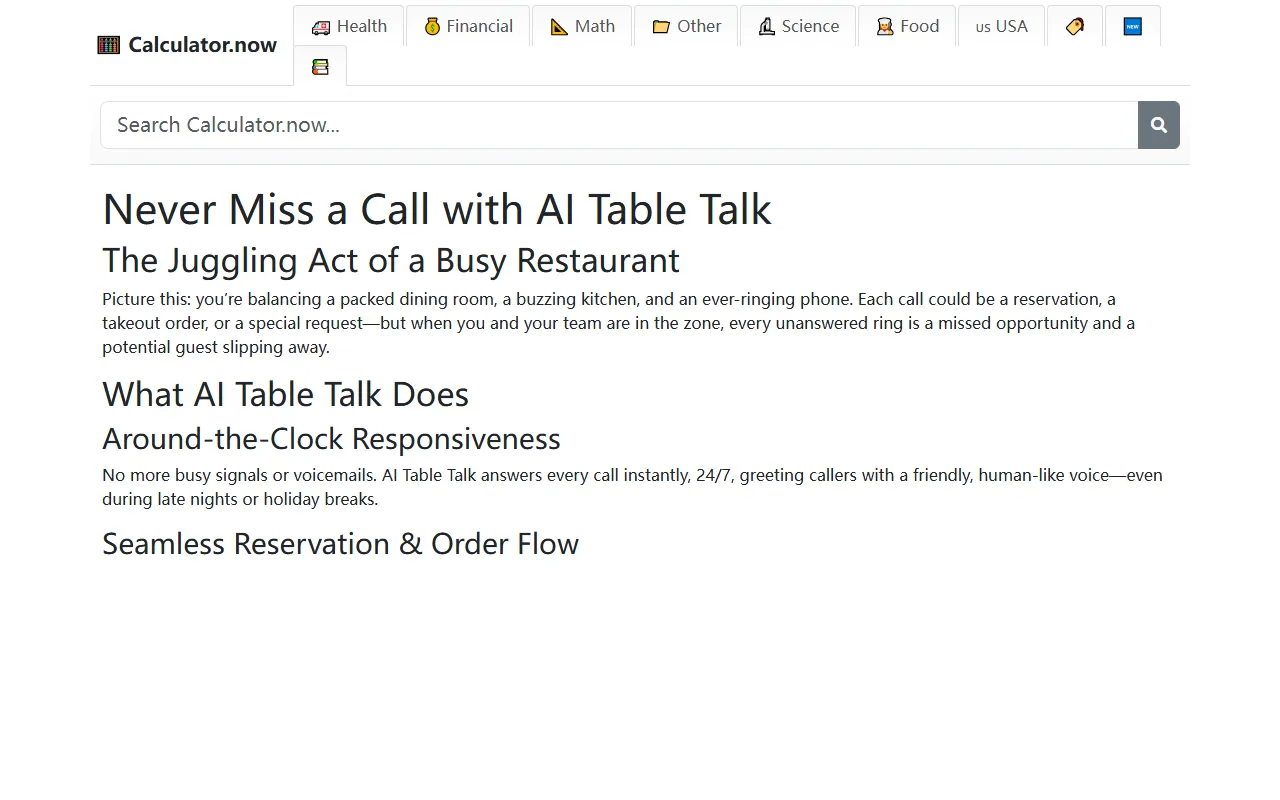Screen dimensions: 1280x800
Task: Select the Food category tab
Action: [907, 26]
